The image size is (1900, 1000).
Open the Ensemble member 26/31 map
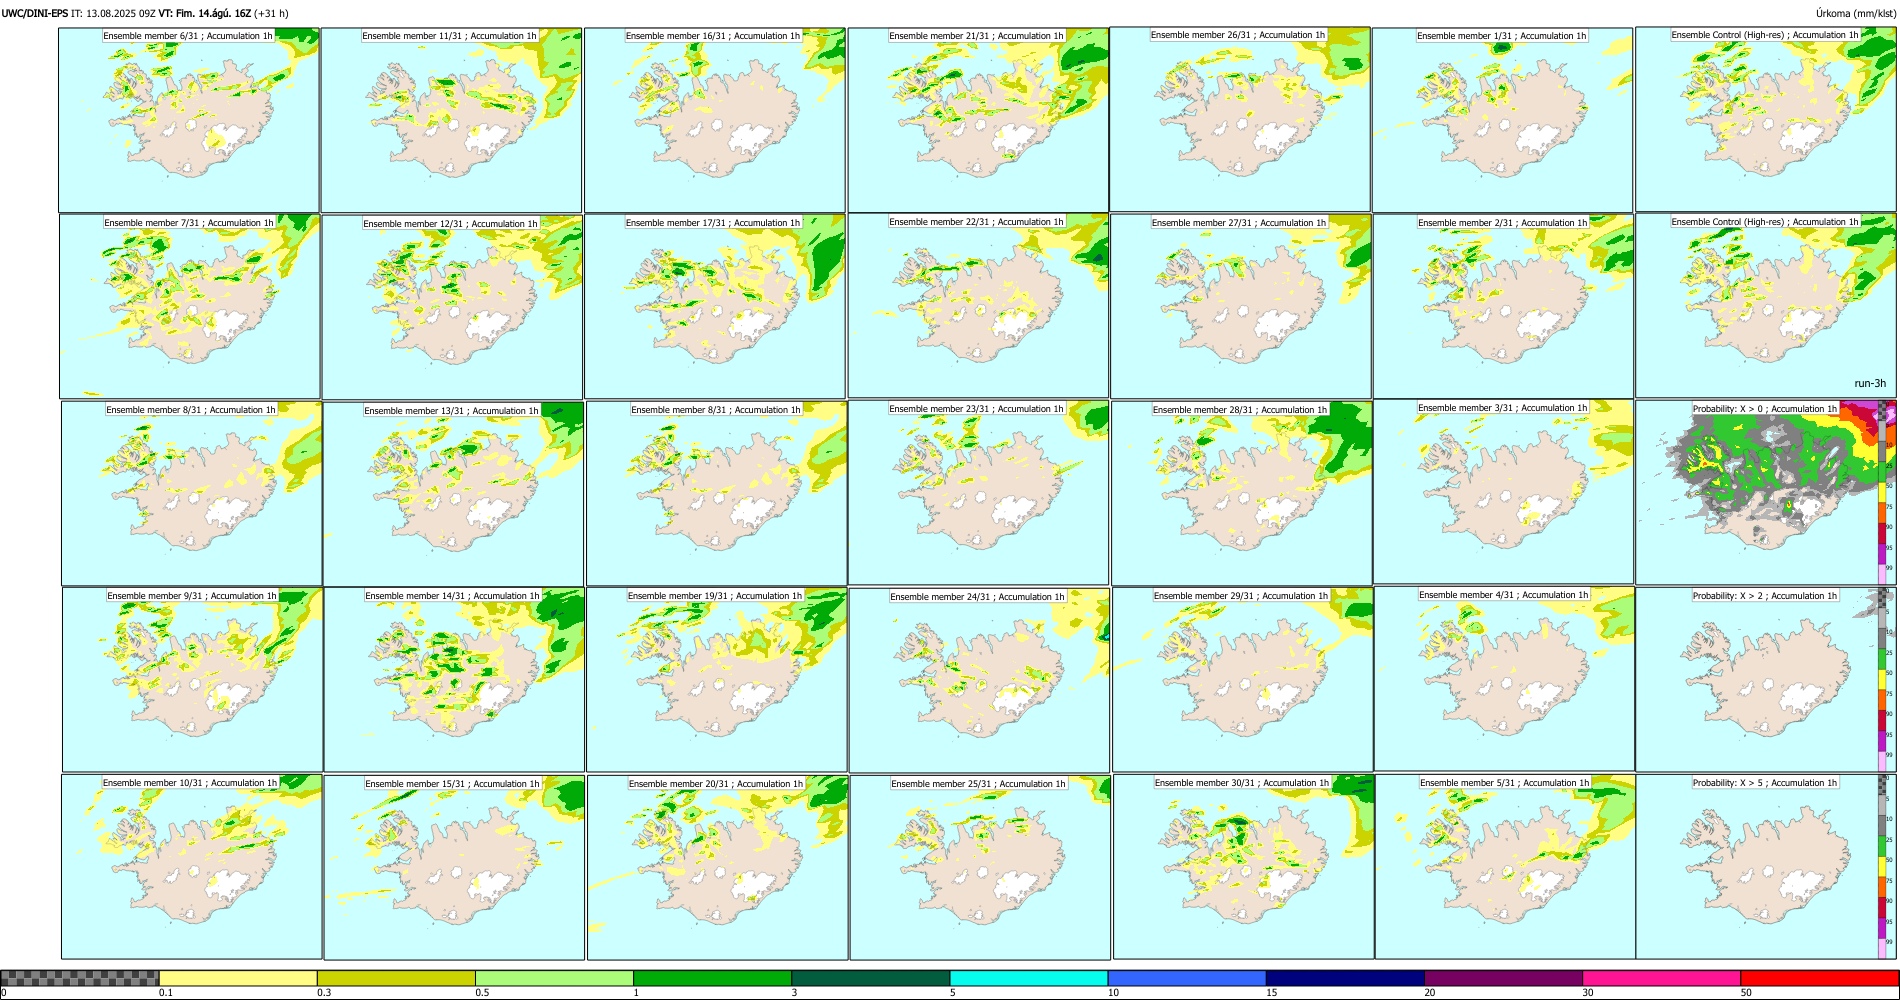pos(1240,119)
